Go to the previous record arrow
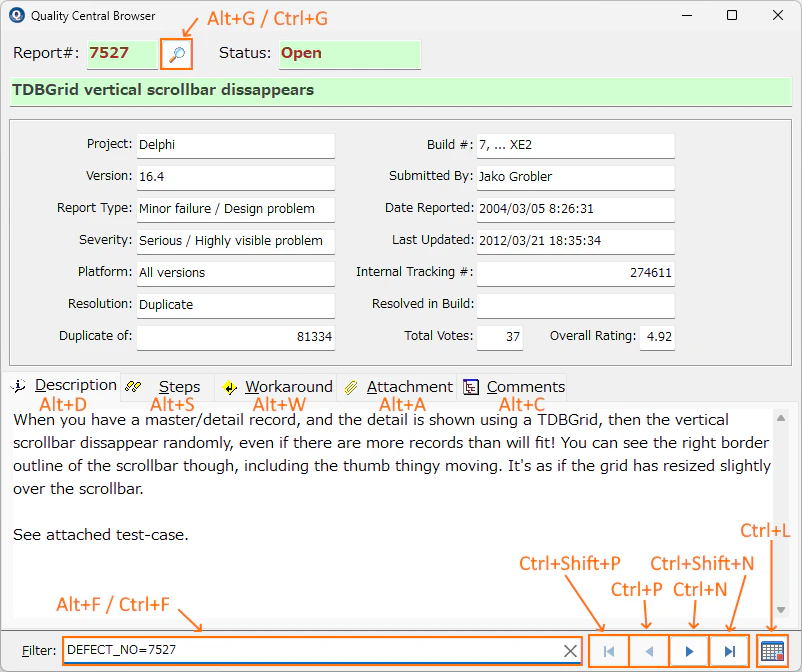This screenshot has width=802, height=672. [649, 651]
